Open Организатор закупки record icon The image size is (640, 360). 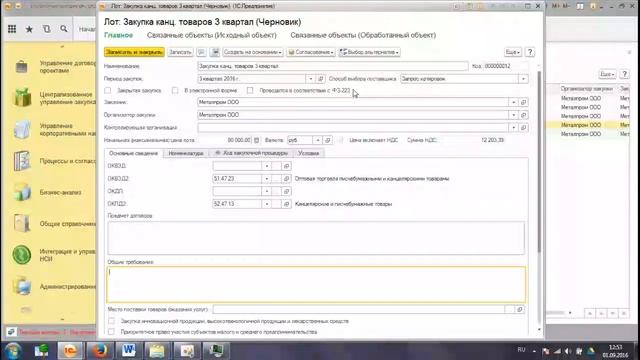coord(523,115)
